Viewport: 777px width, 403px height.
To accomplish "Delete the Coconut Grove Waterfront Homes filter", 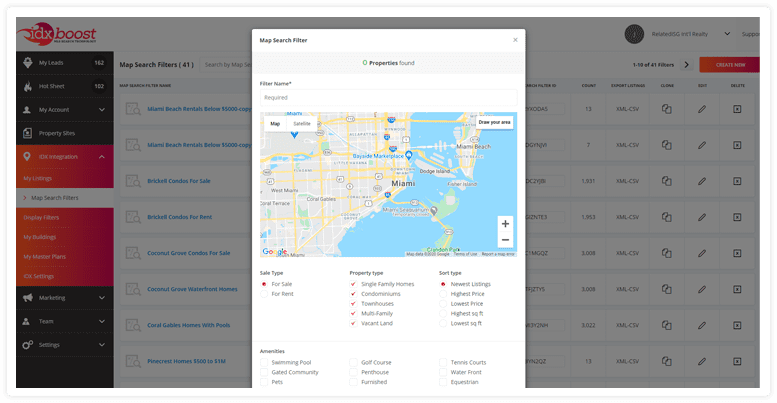I will pos(737,289).
